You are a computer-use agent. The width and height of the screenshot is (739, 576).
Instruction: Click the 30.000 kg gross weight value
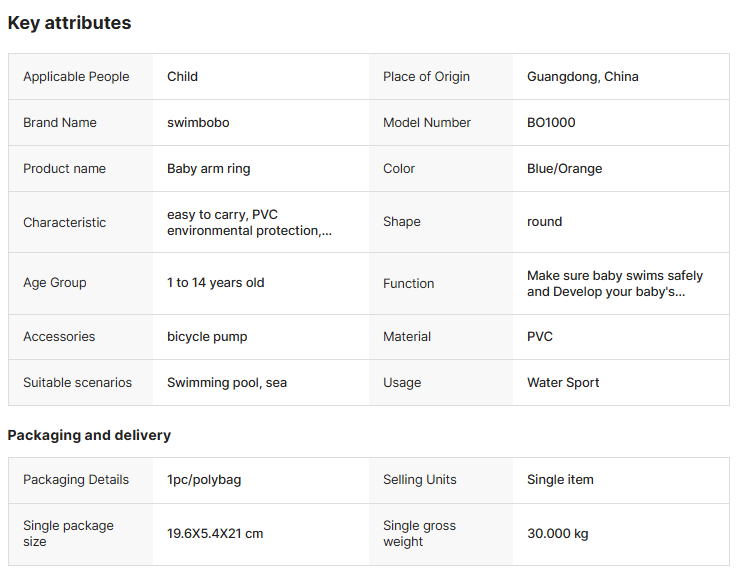557,533
